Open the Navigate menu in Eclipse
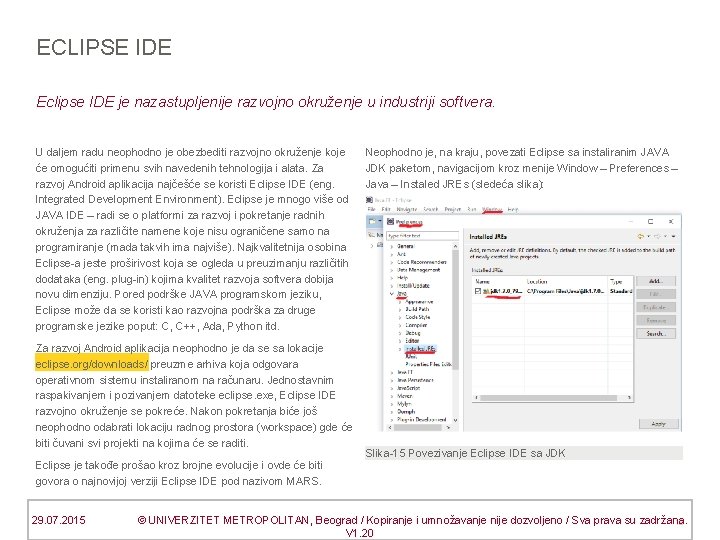The image size is (720, 540). (x=406, y=209)
